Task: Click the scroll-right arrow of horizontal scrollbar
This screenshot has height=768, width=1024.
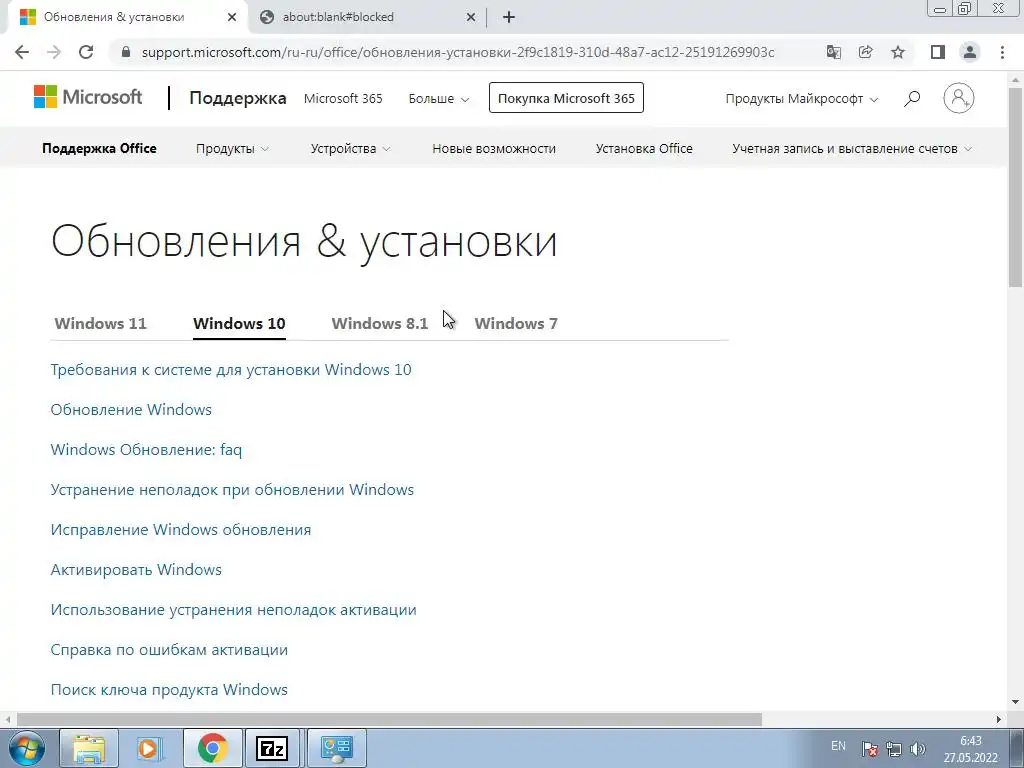Action: pos(999,719)
